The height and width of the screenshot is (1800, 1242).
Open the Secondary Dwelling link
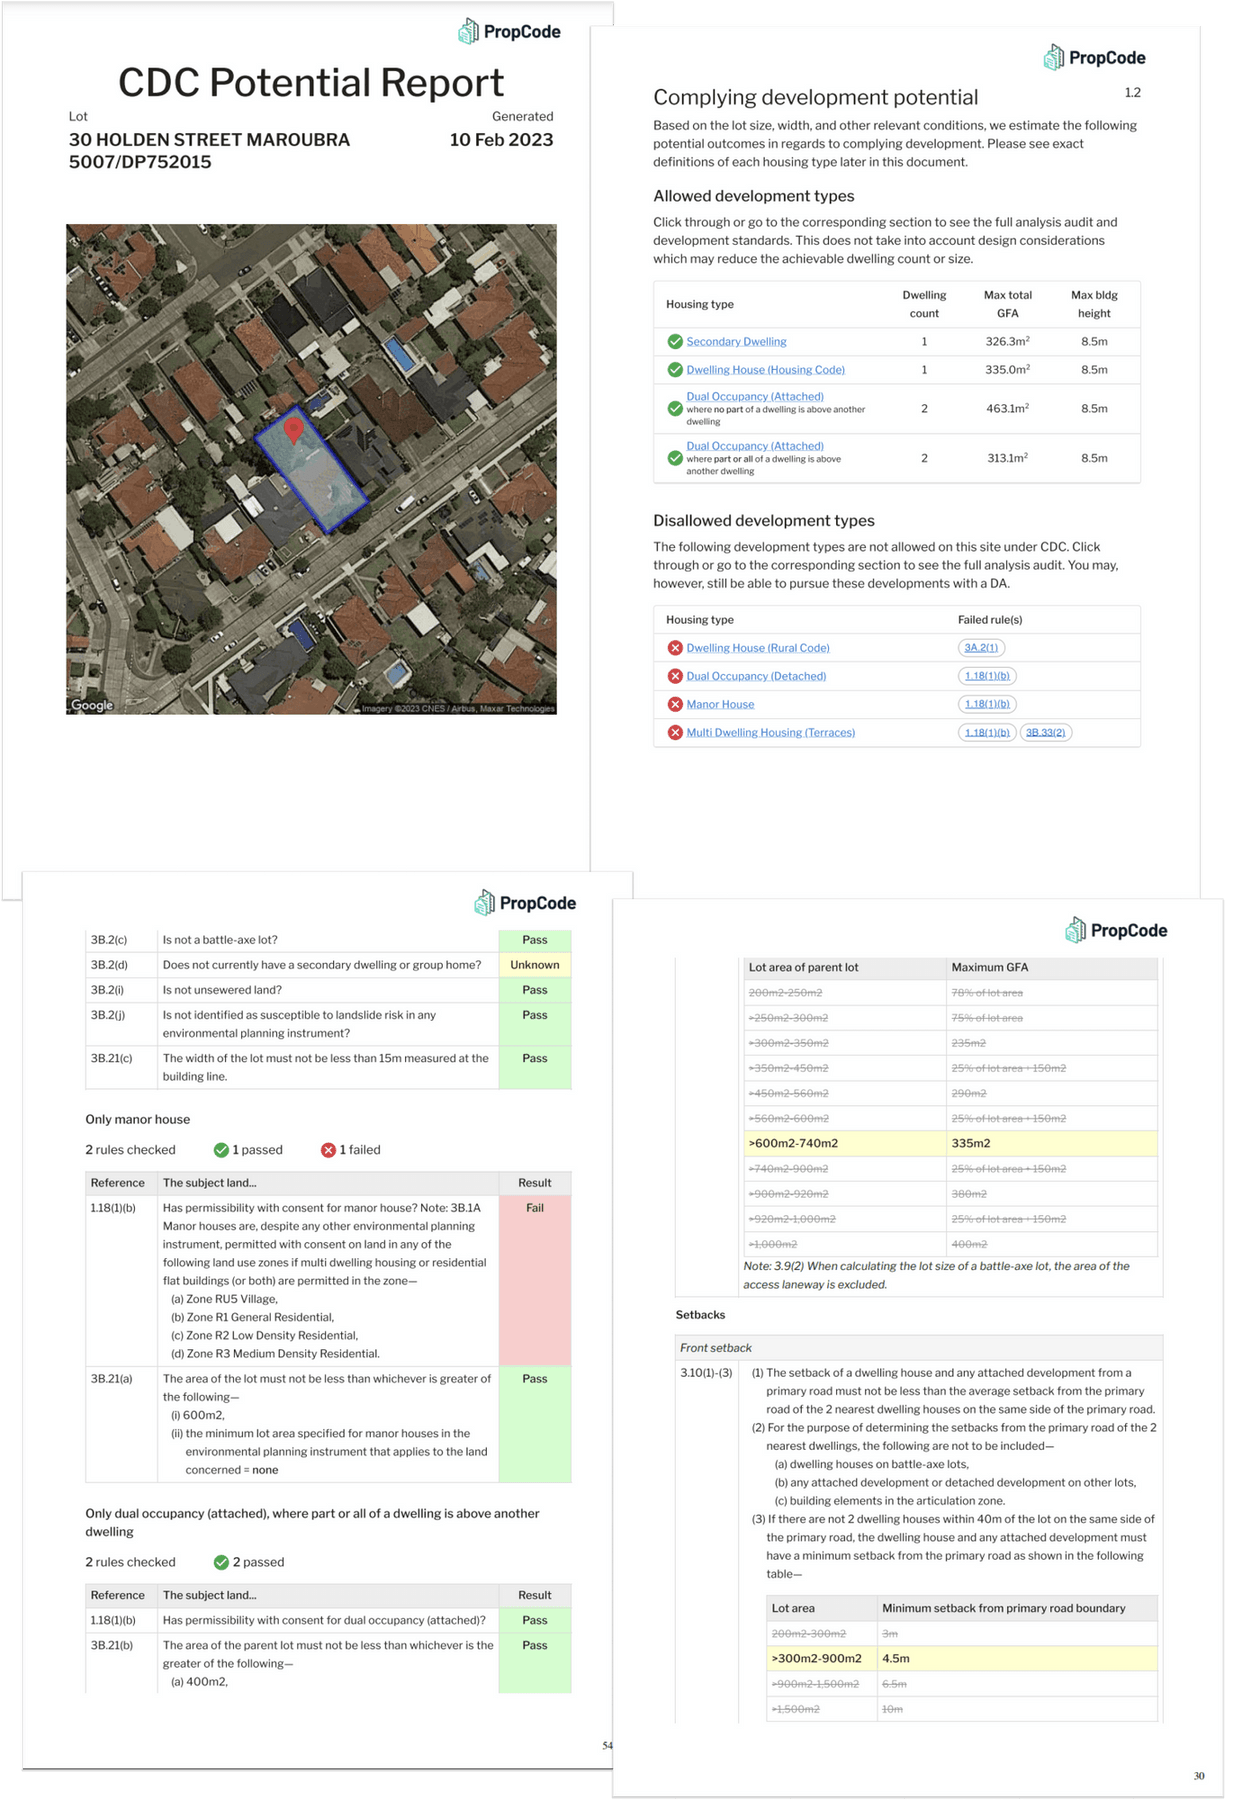tap(736, 342)
